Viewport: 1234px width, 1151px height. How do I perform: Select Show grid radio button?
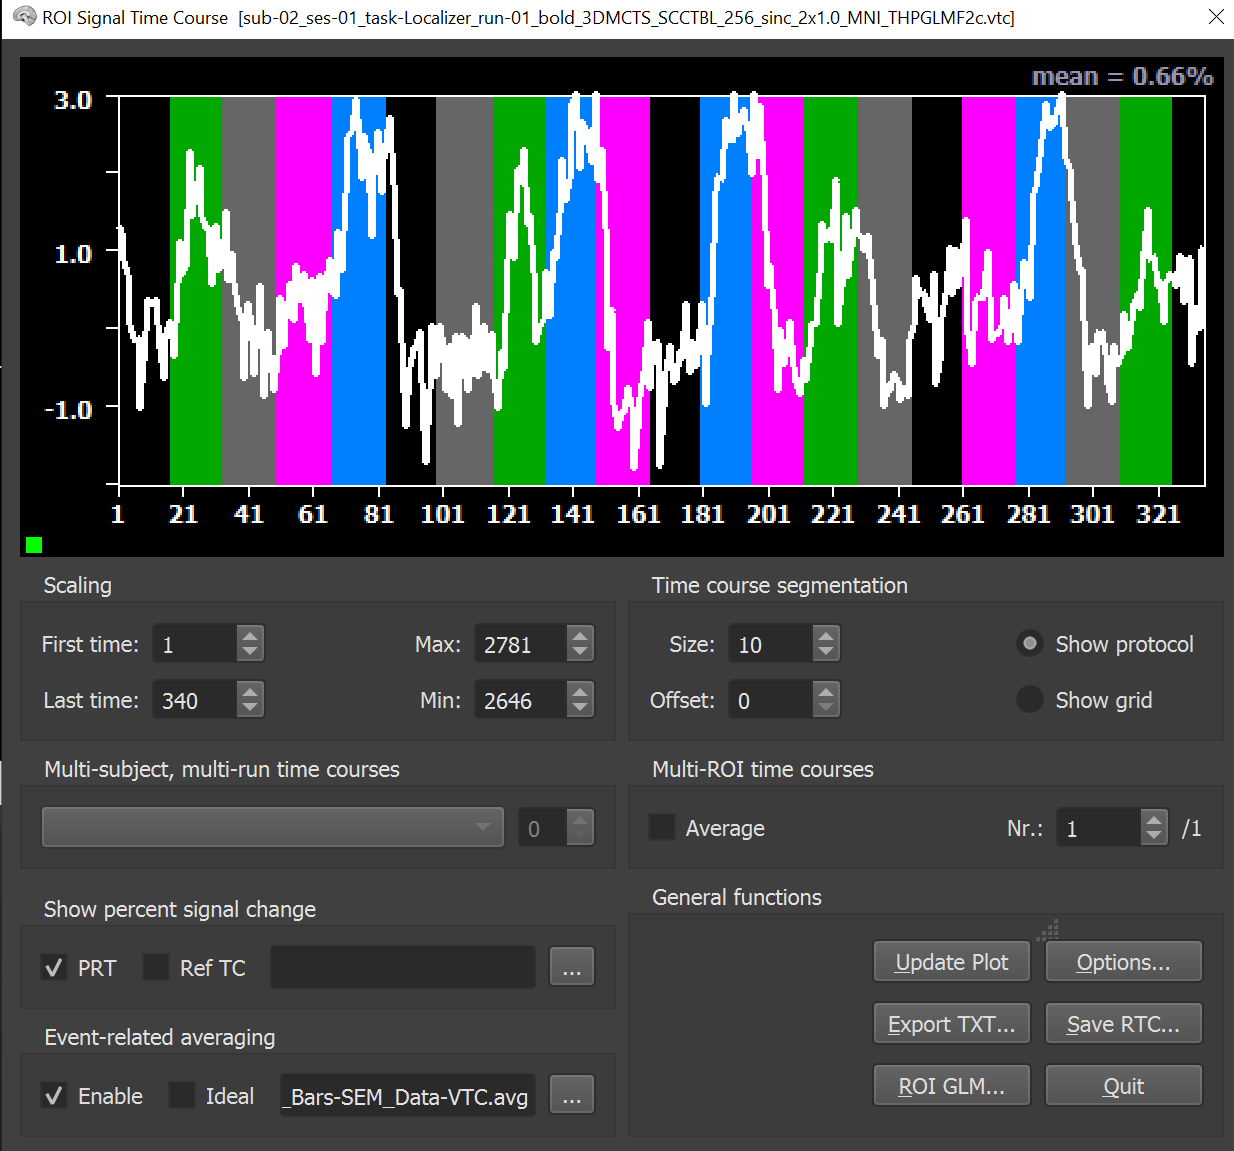point(1030,699)
